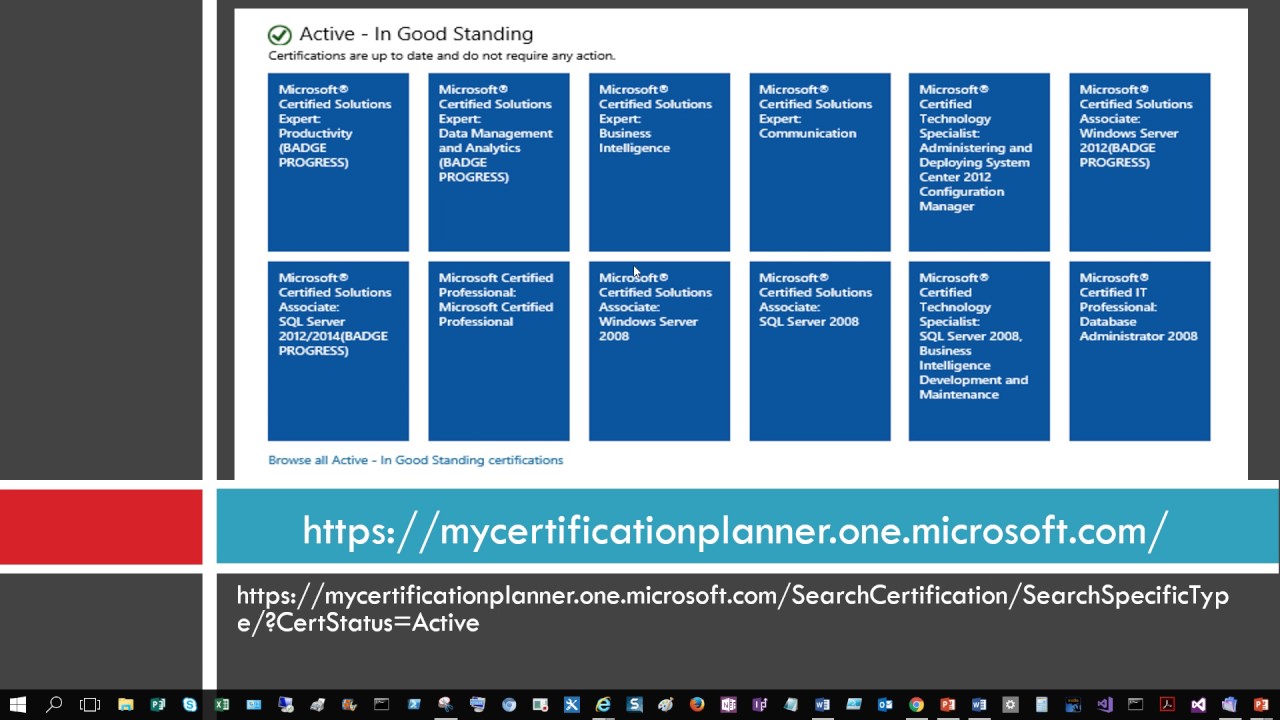This screenshot has height=720, width=1280.
Task: Select the Windows Server 2012 certification tile
Action: (x=1140, y=162)
